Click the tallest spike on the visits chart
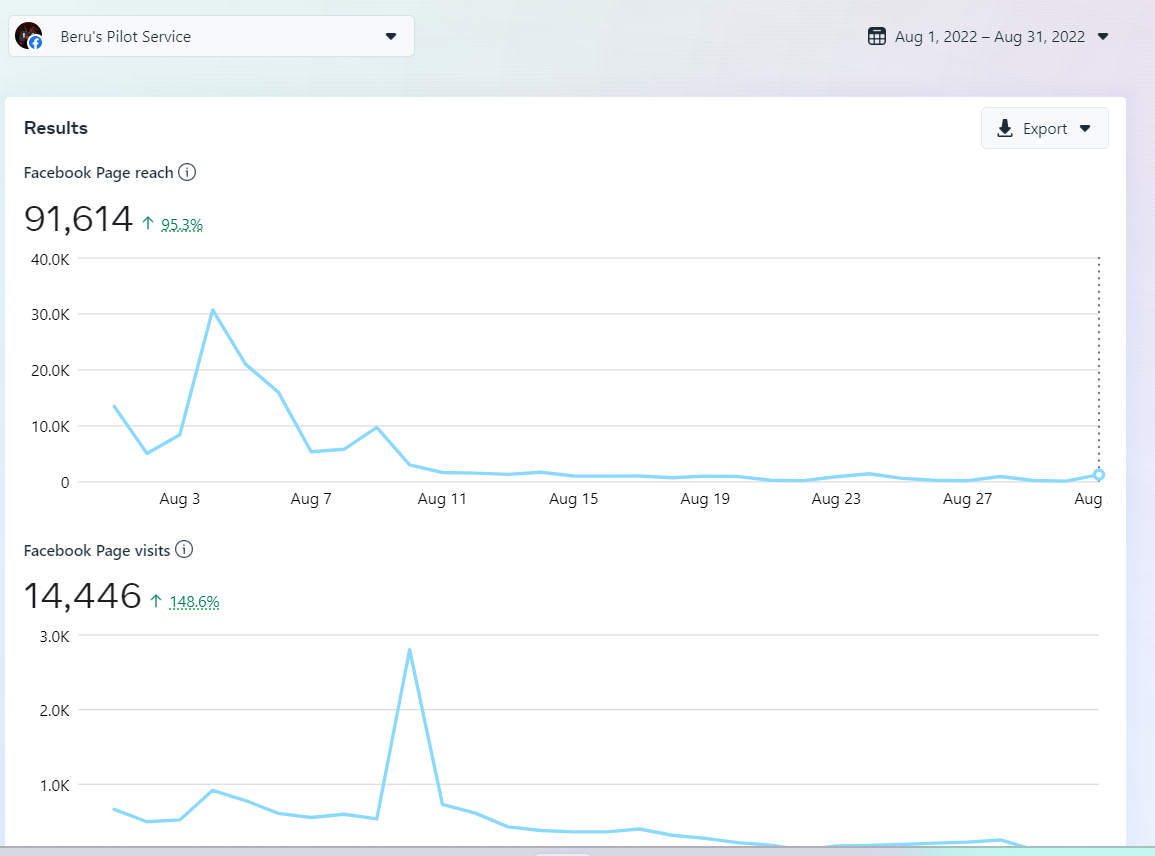Viewport: 1155px width, 856px height. [x=409, y=650]
